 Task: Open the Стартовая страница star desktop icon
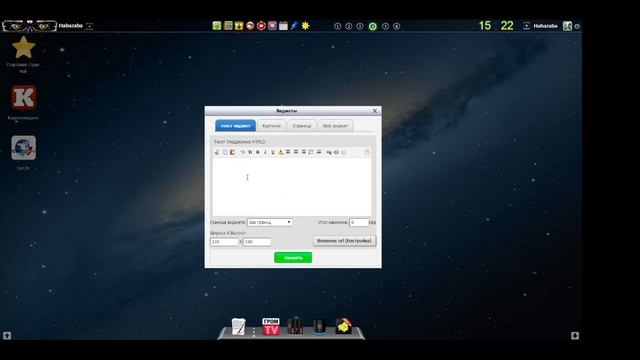click(23, 48)
